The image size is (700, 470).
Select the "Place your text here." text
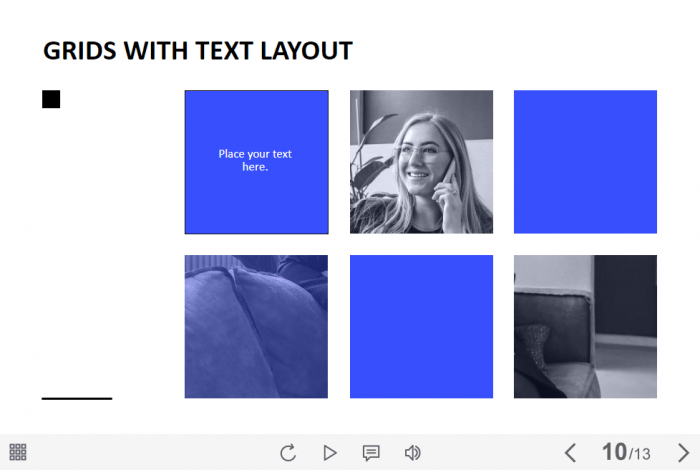[255, 160]
